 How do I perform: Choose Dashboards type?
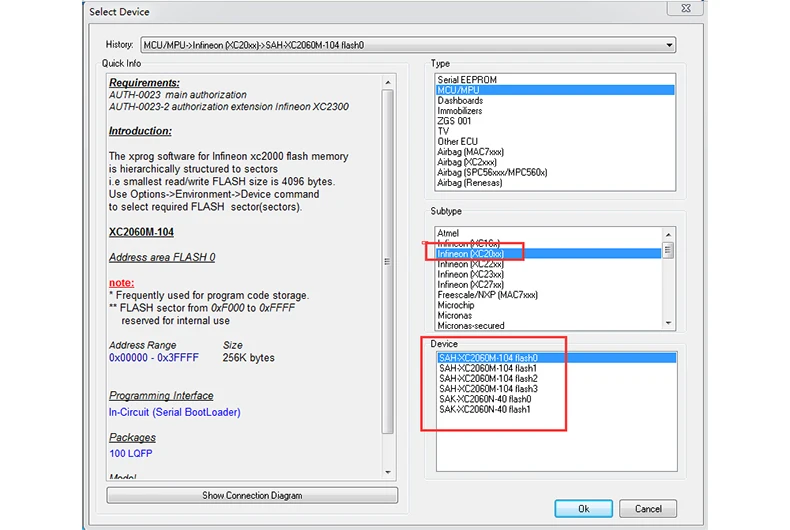pos(554,100)
